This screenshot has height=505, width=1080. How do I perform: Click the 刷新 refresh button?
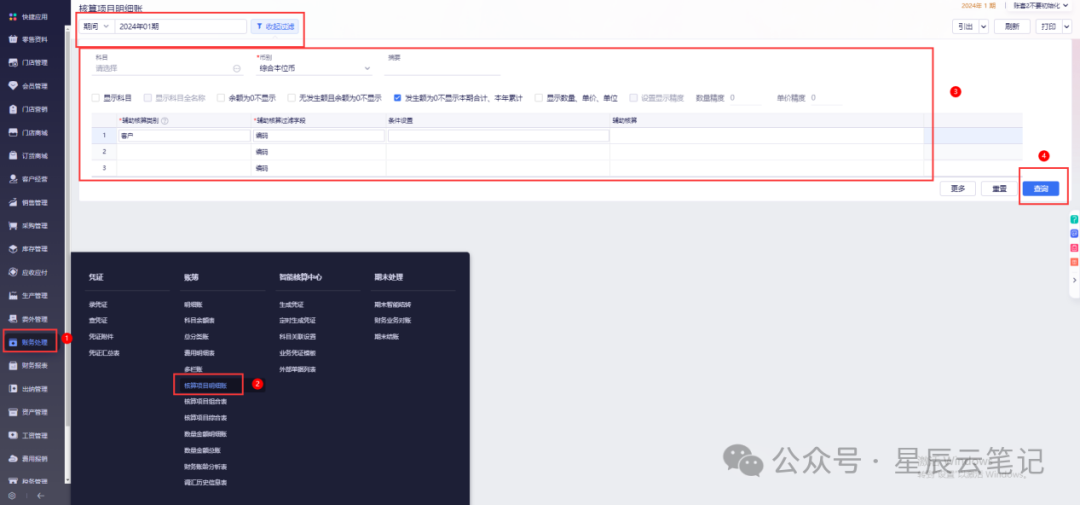click(x=1012, y=26)
